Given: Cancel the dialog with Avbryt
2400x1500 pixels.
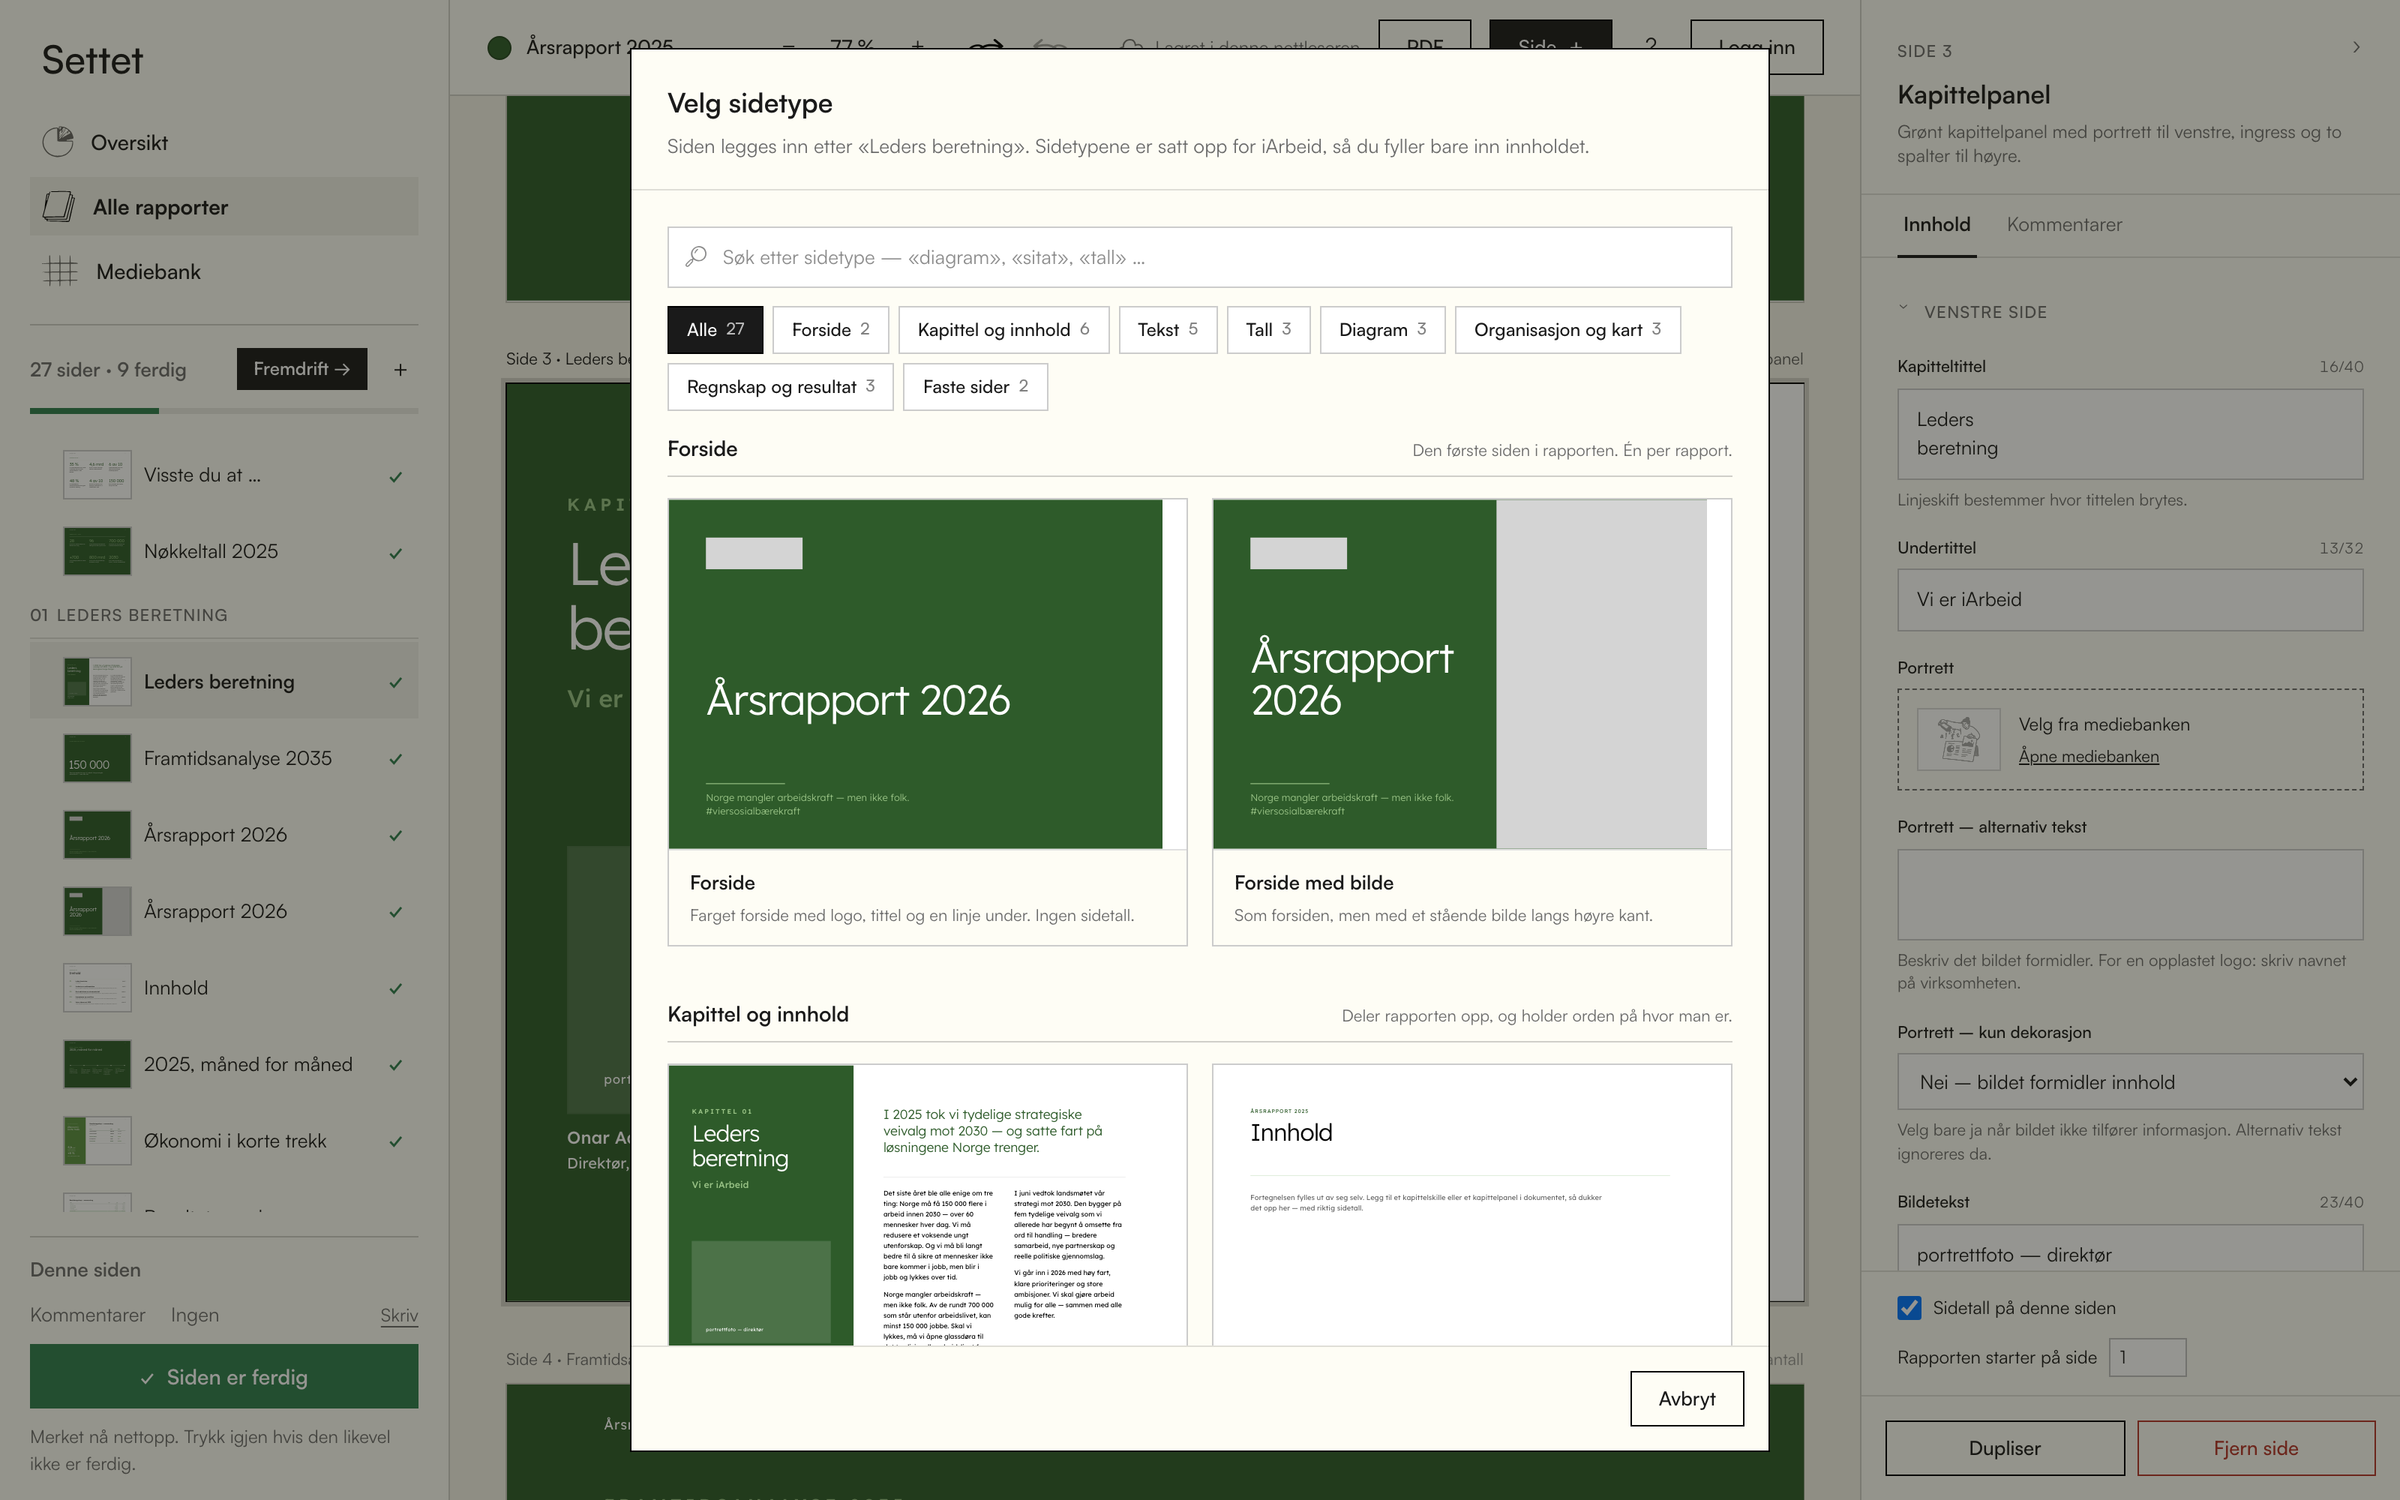Looking at the screenshot, I should tap(1687, 1399).
